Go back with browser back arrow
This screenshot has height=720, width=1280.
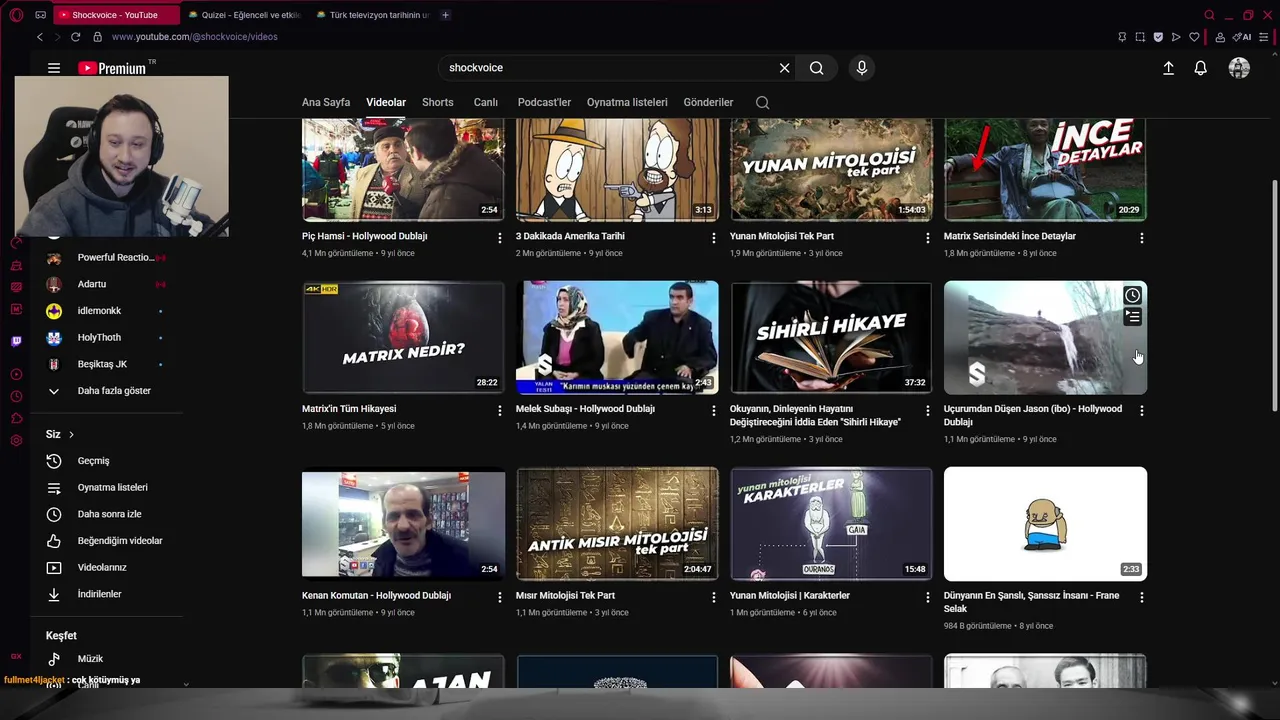point(39,37)
